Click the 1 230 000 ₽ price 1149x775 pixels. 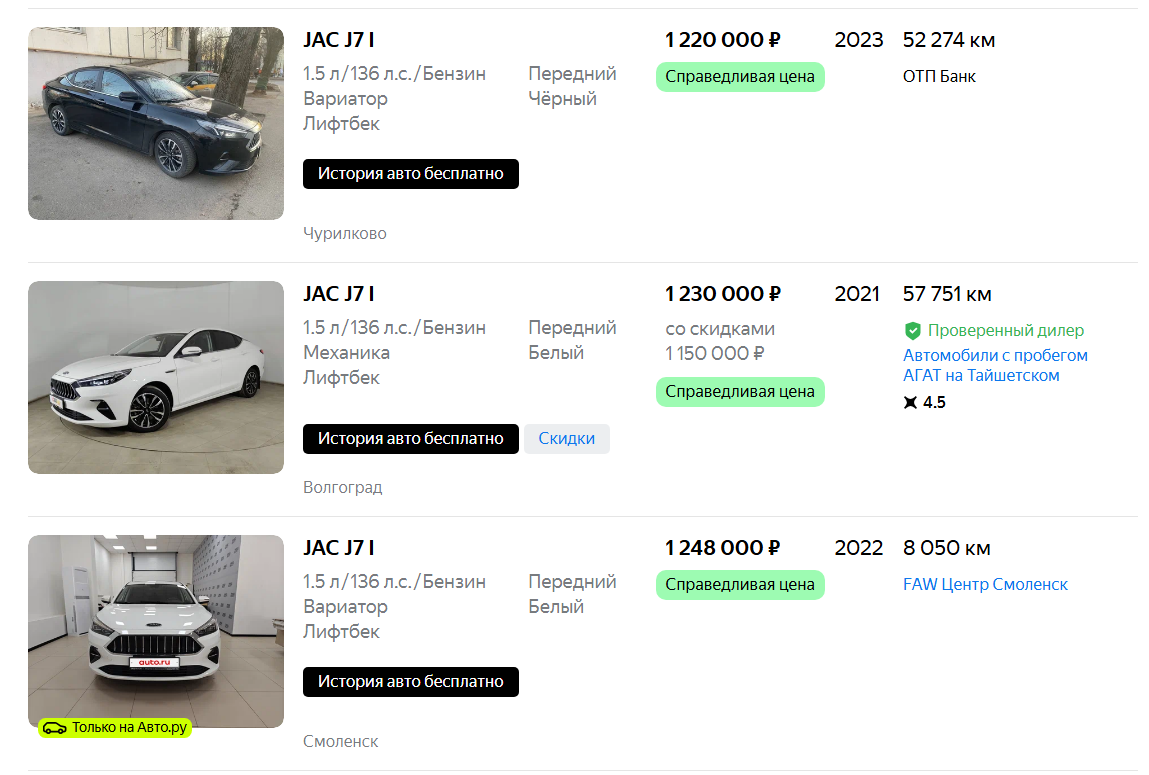point(722,294)
